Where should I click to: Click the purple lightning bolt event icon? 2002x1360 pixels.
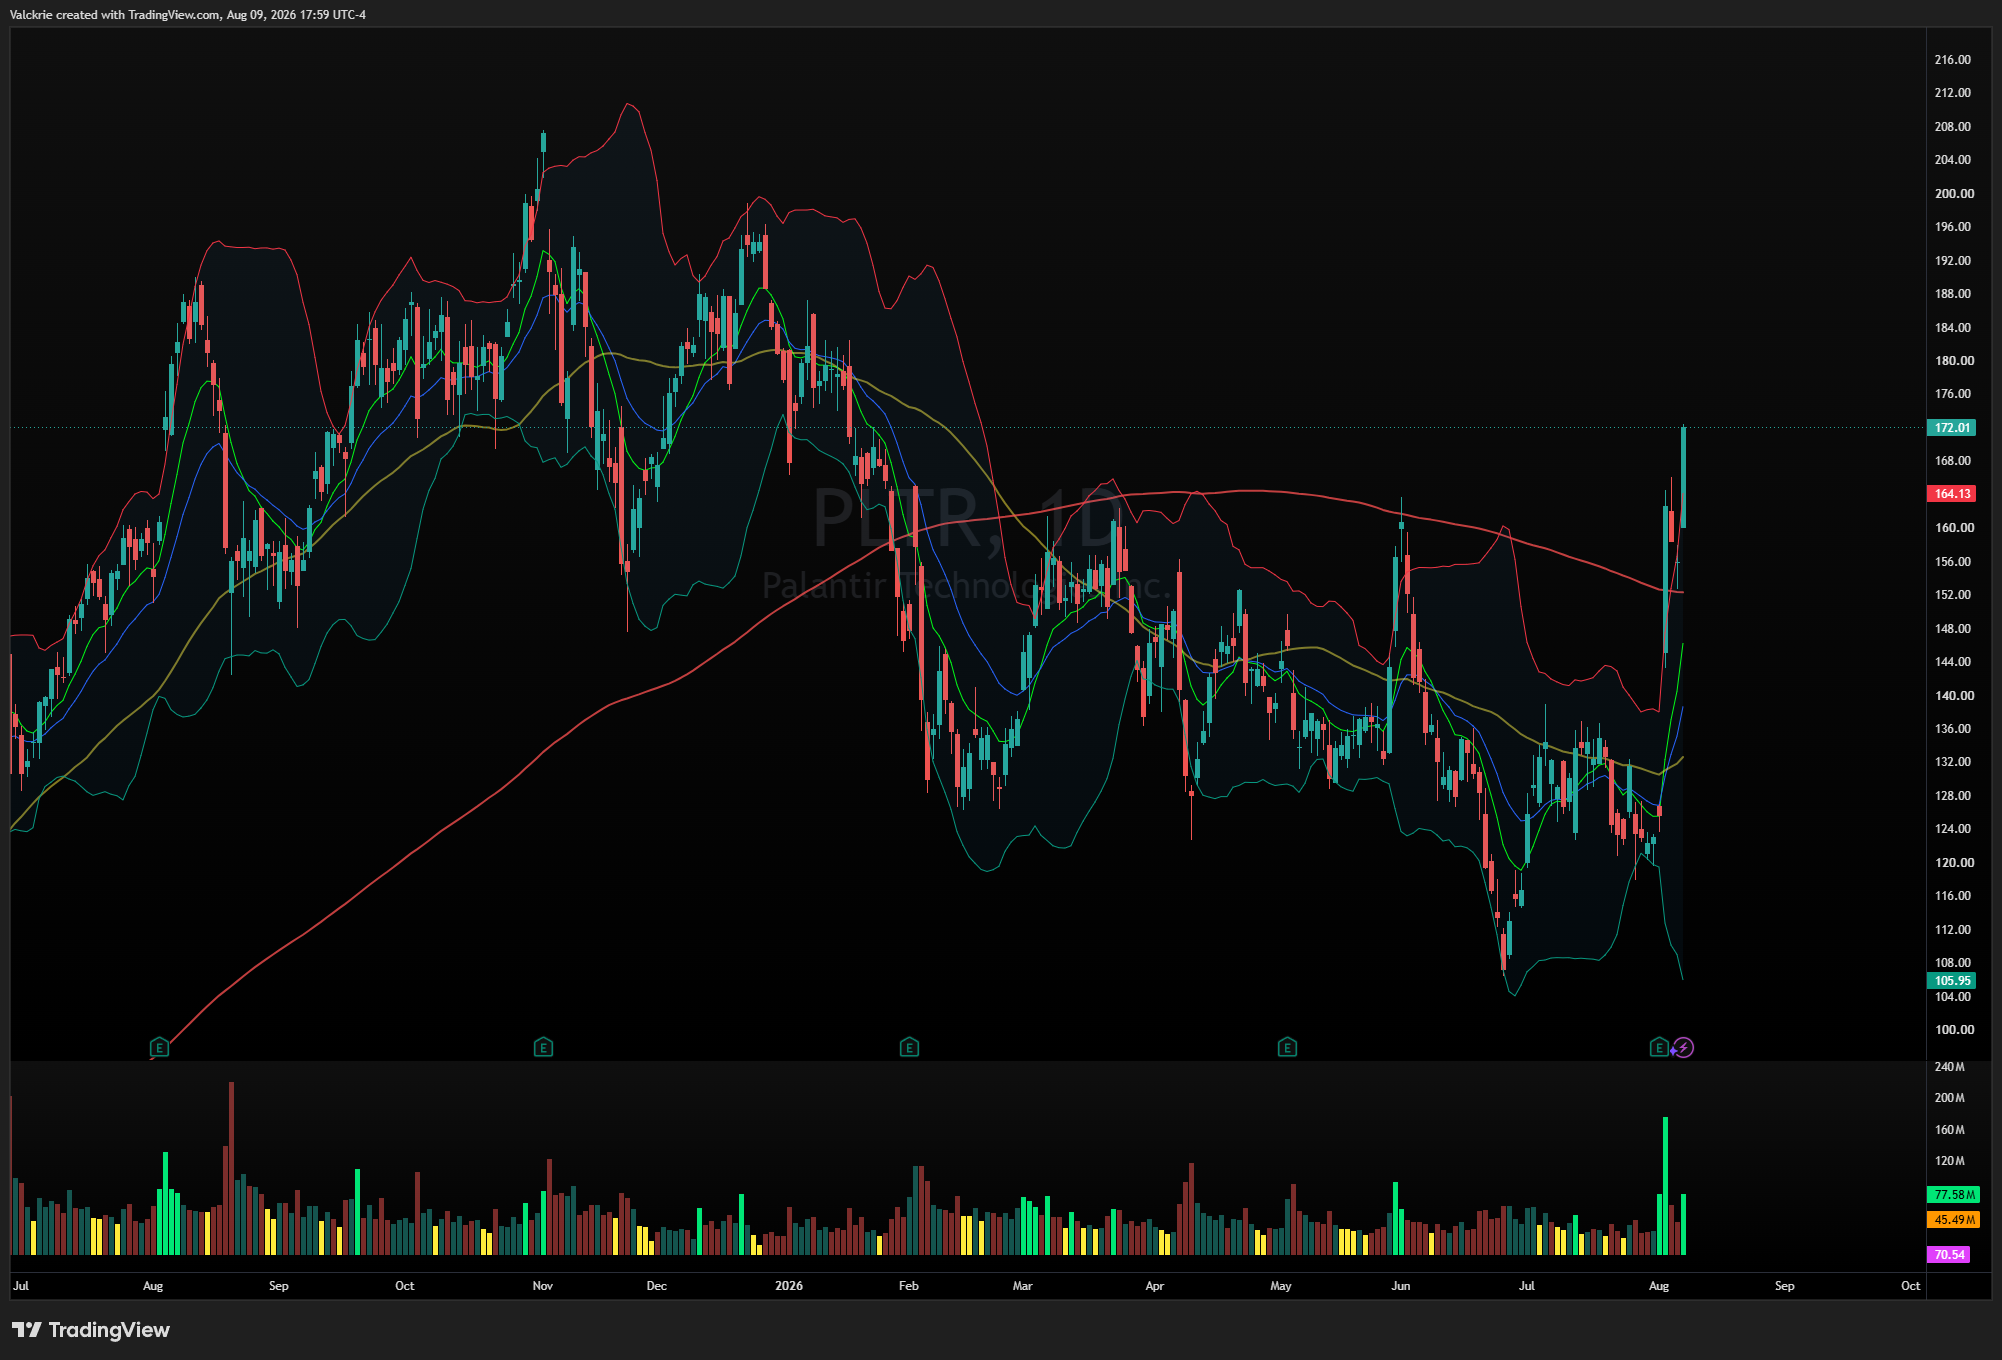pos(1684,1048)
